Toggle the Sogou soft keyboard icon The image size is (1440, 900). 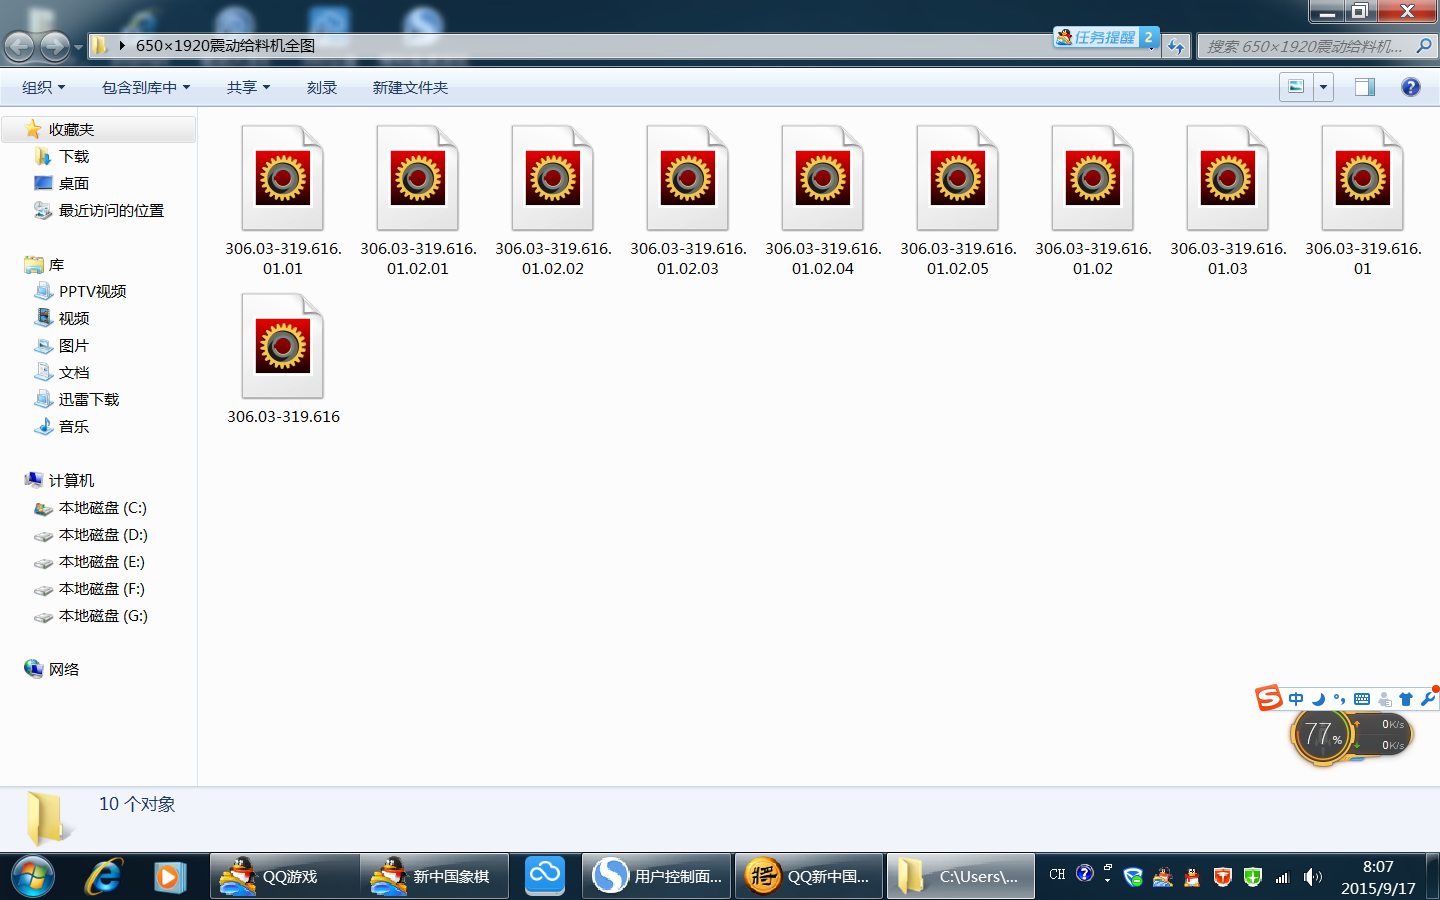click(1362, 699)
